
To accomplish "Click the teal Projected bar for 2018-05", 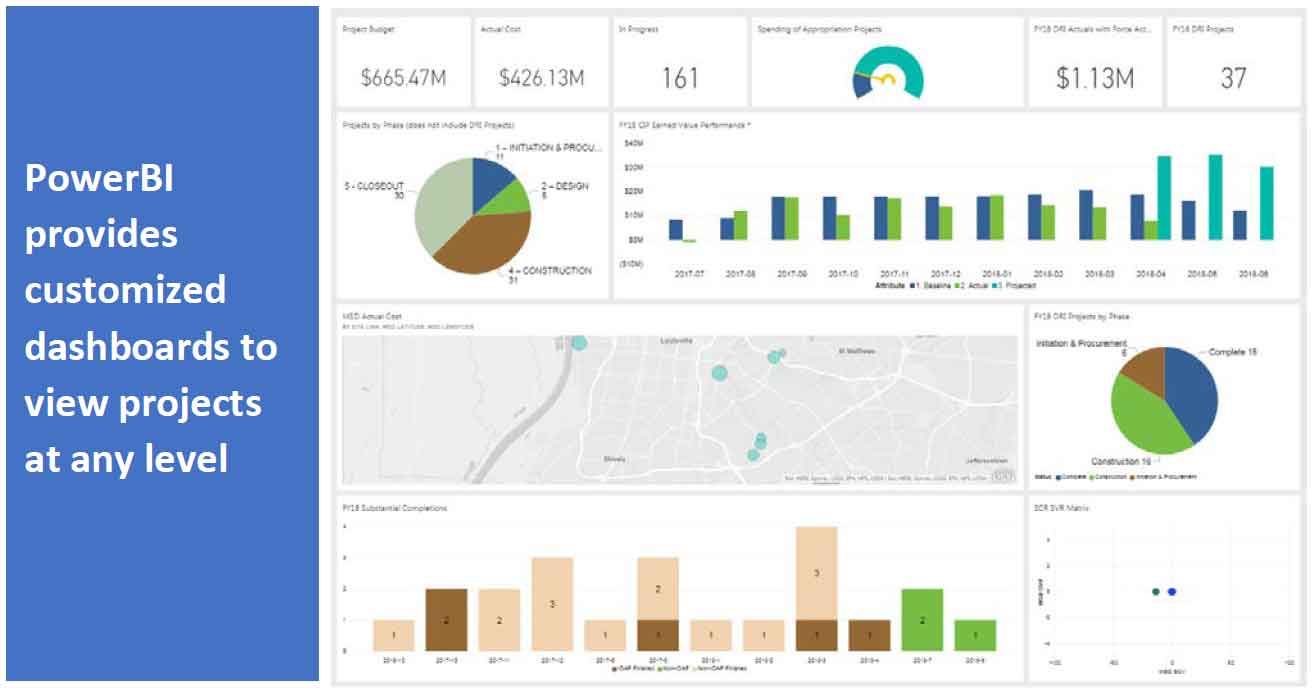I will click(1215, 197).
